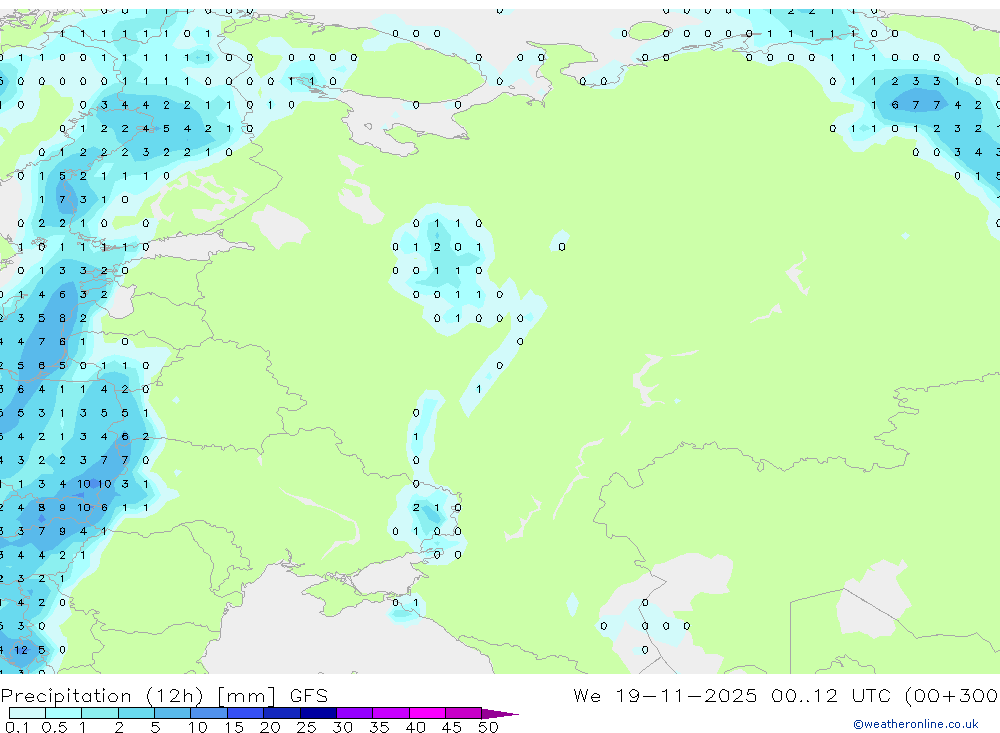Viewport: 1000px width, 733px height.
Task: Click the '30' legend scale label
Action: click(342, 727)
